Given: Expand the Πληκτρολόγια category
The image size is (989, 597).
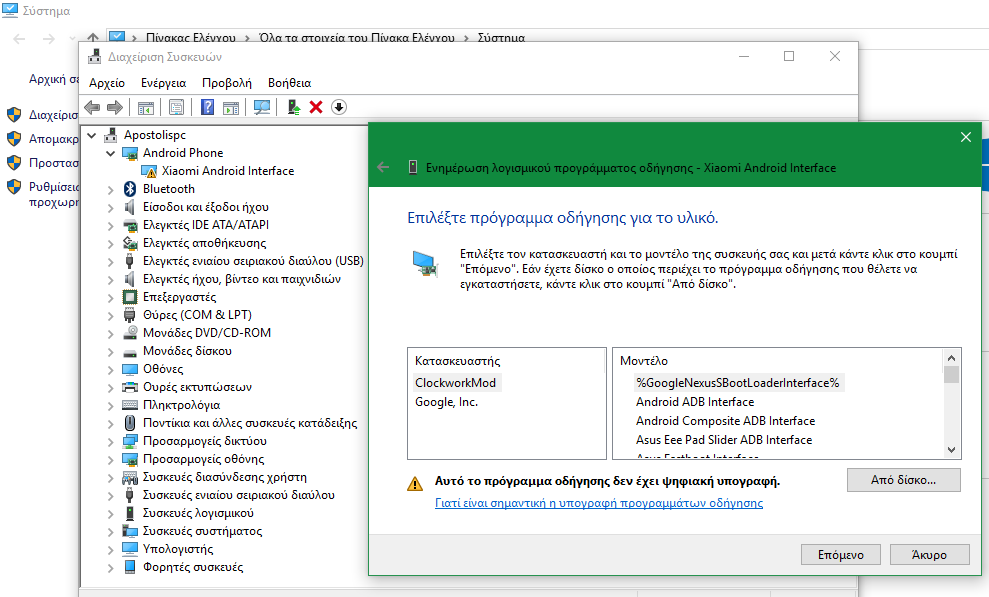Looking at the screenshot, I should pos(110,405).
